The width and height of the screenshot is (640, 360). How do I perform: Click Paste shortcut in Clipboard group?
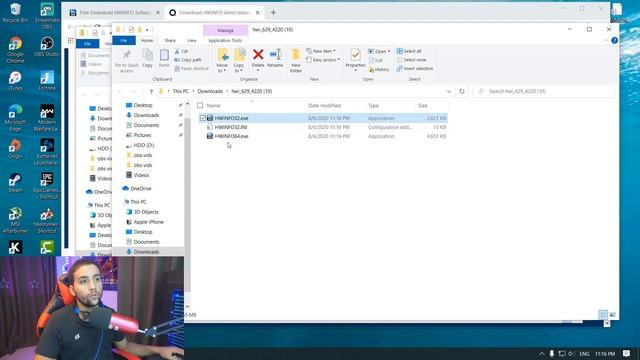191,69
